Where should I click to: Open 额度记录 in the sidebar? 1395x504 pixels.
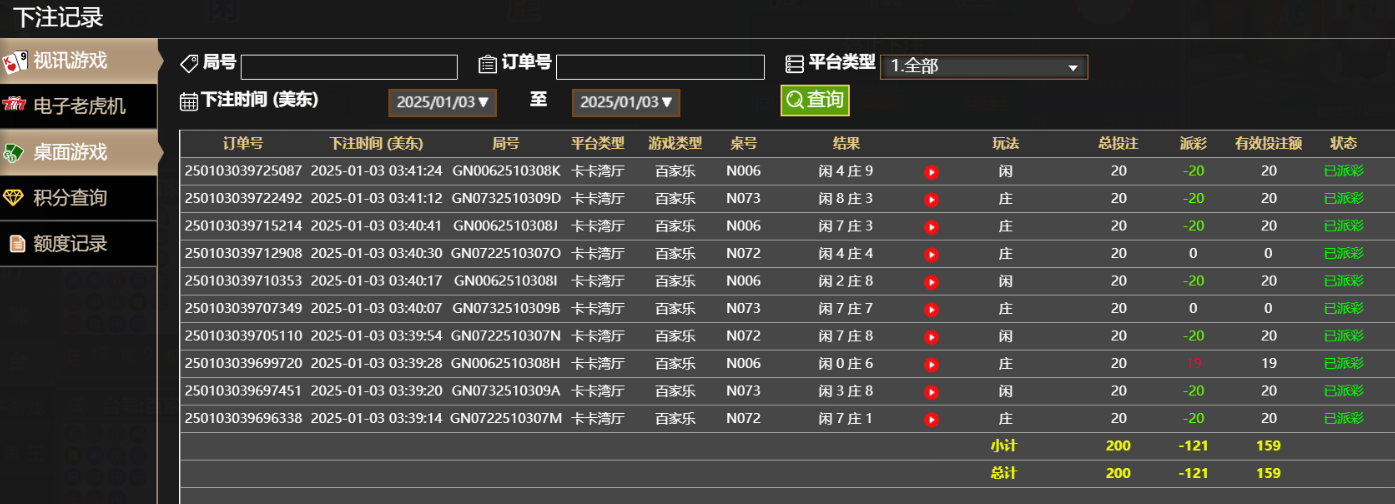point(78,244)
